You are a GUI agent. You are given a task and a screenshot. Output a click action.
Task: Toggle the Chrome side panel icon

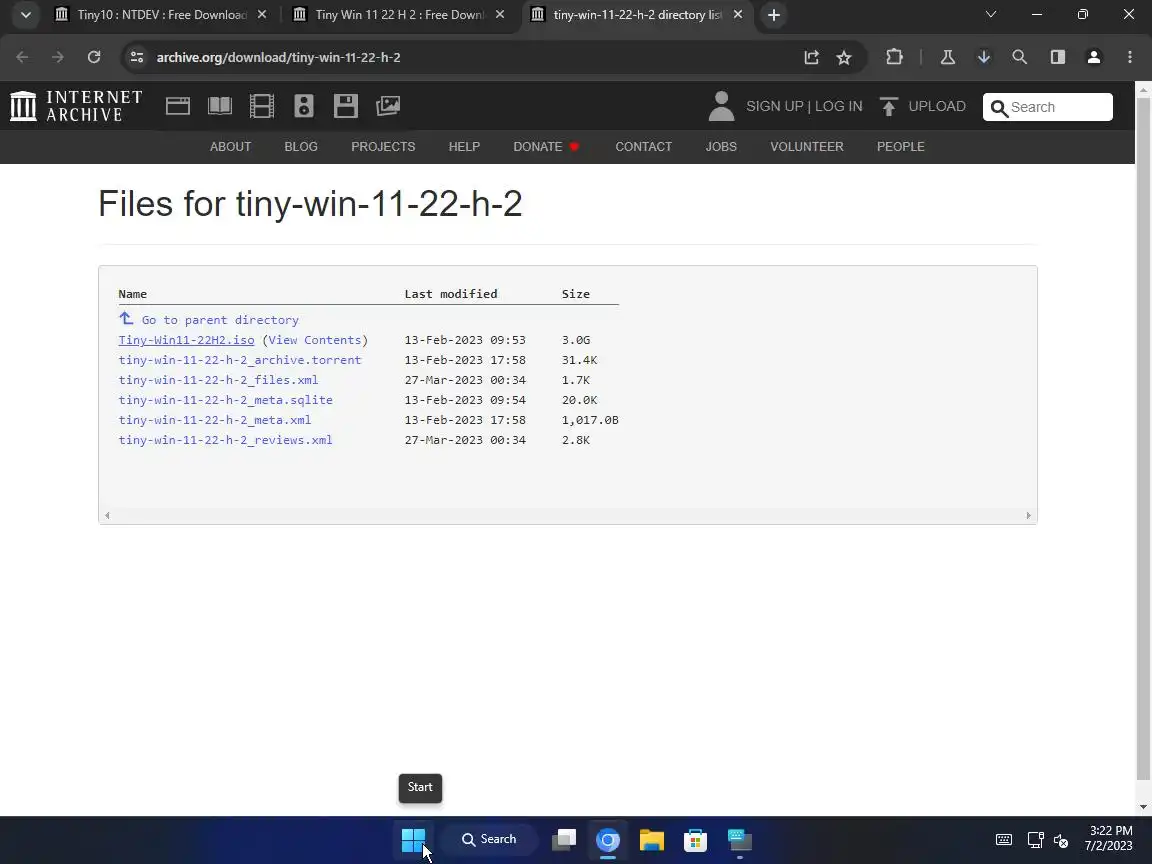(1058, 57)
